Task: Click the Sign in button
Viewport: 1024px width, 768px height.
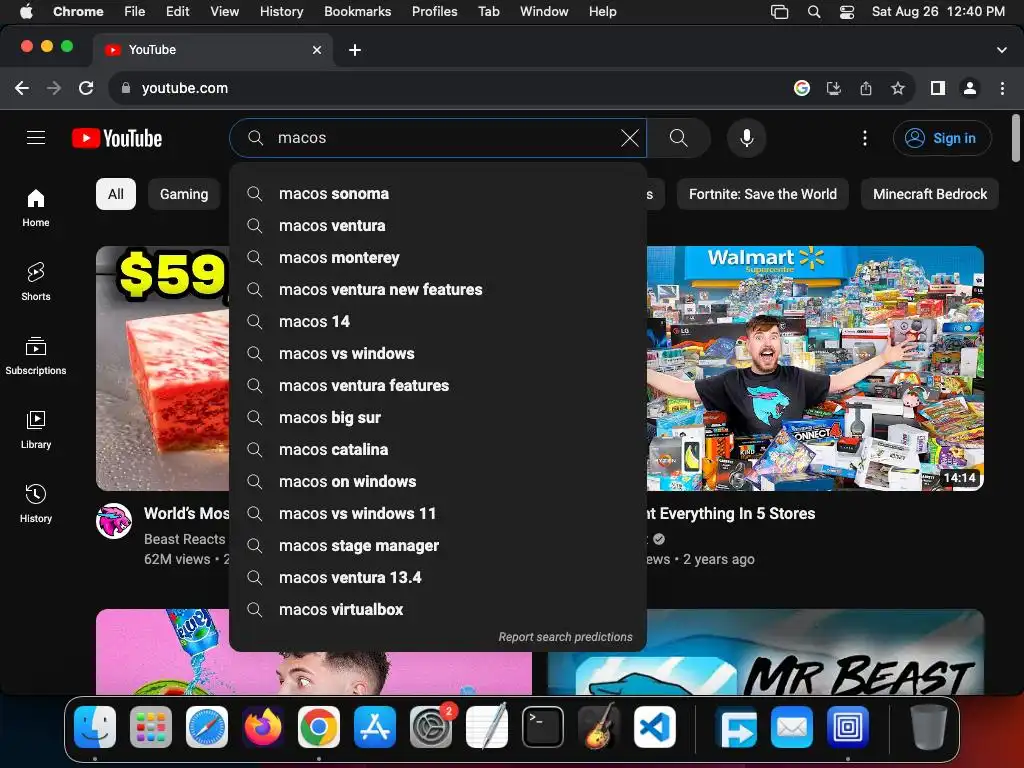Action: 942,138
